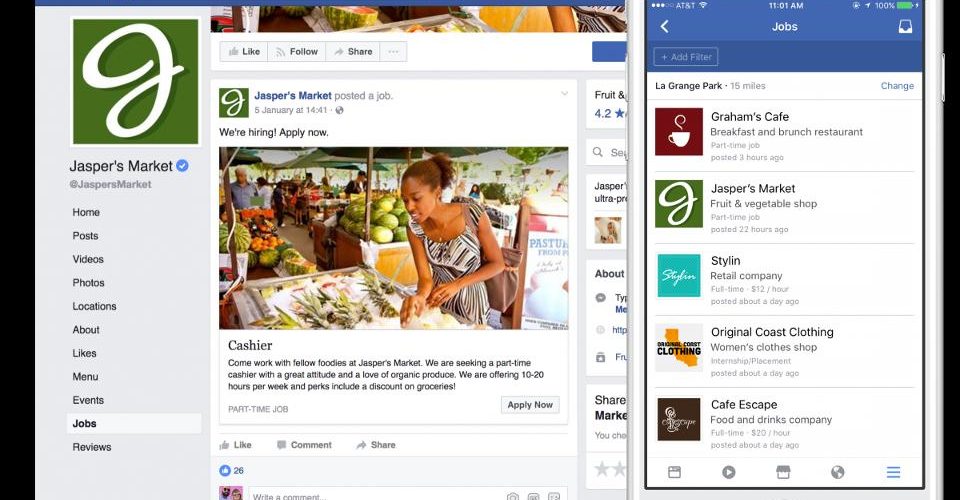Tap Change next to La Grange Park
The width and height of the screenshot is (960, 500).
click(897, 86)
